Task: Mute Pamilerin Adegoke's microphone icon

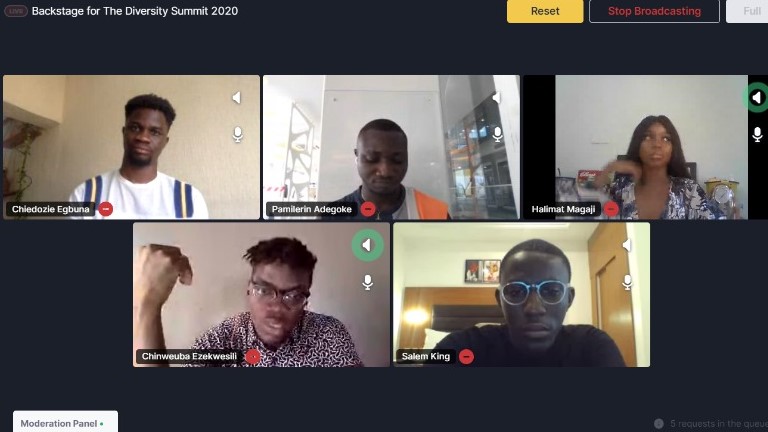Action: click(498, 134)
